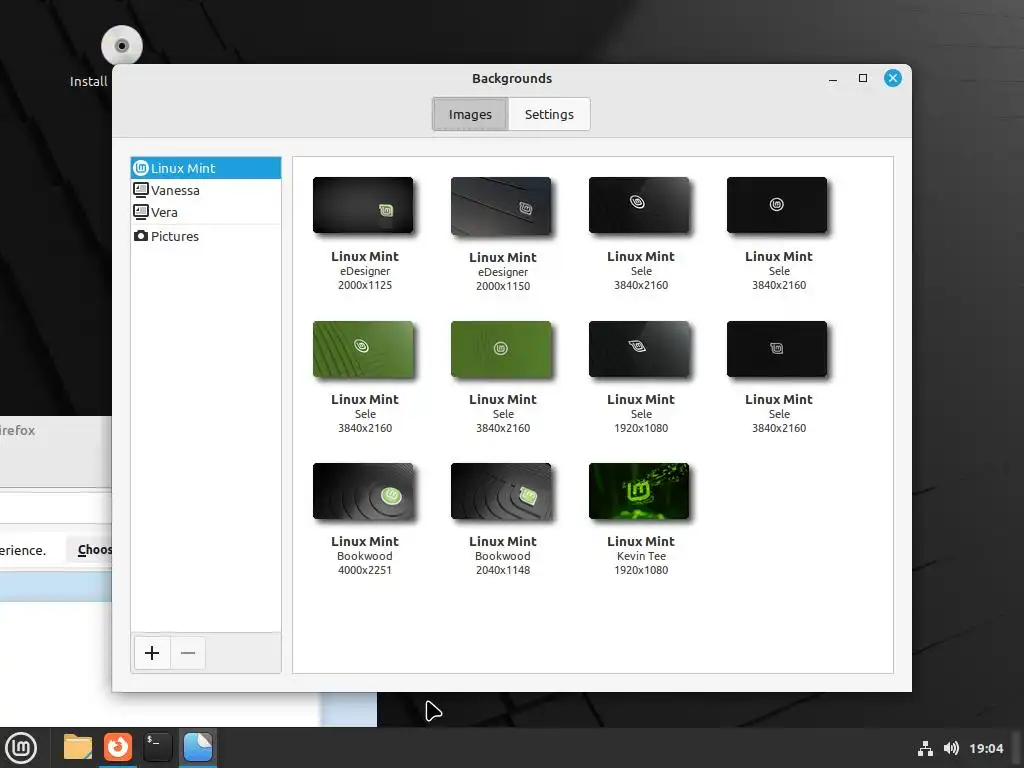Click the Vera monitor icon

[140, 212]
